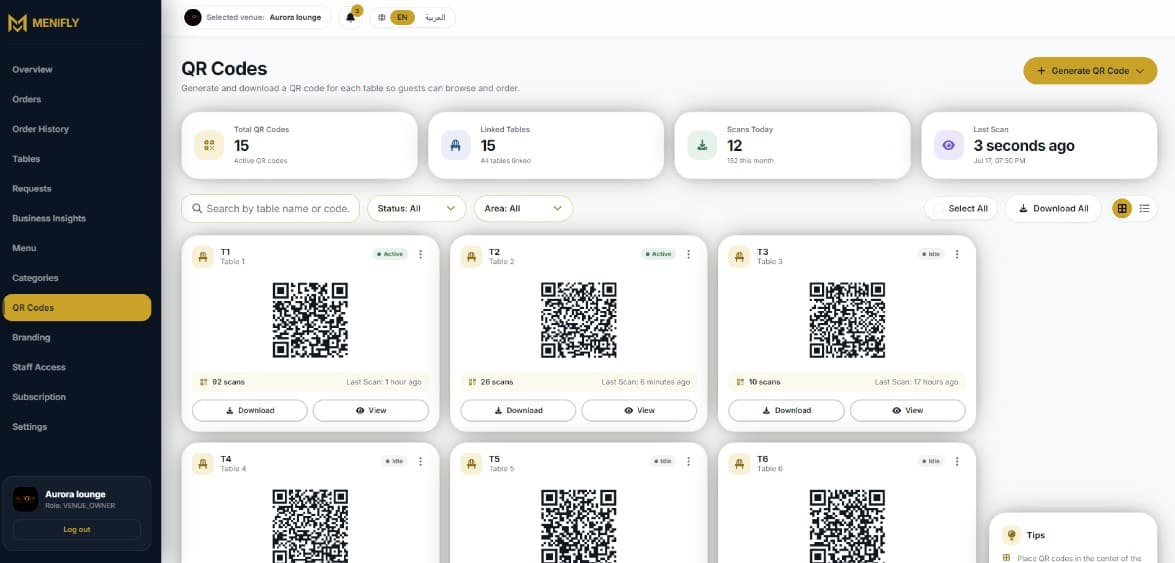Click the T2 QR code image
The width and height of the screenshot is (1175, 563).
click(x=579, y=320)
